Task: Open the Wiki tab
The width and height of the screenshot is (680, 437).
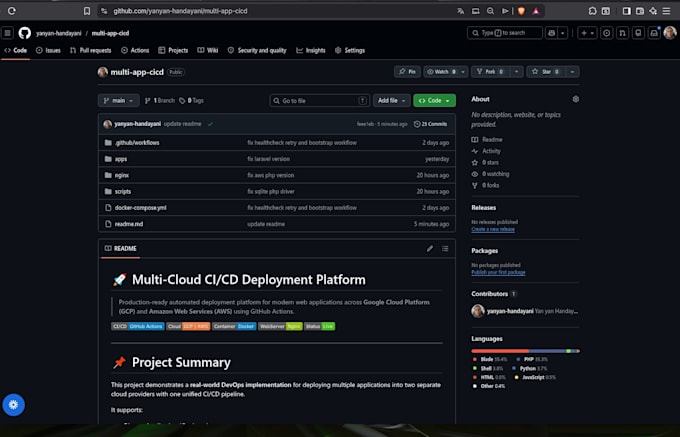Action: (208, 50)
